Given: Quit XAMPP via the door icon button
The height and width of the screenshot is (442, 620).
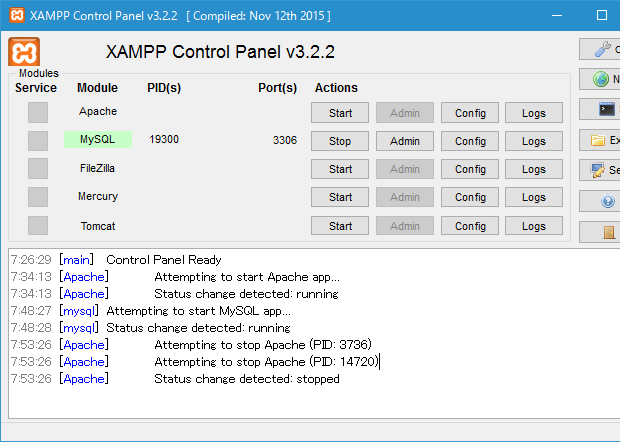Looking at the screenshot, I should [x=600, y=232].
